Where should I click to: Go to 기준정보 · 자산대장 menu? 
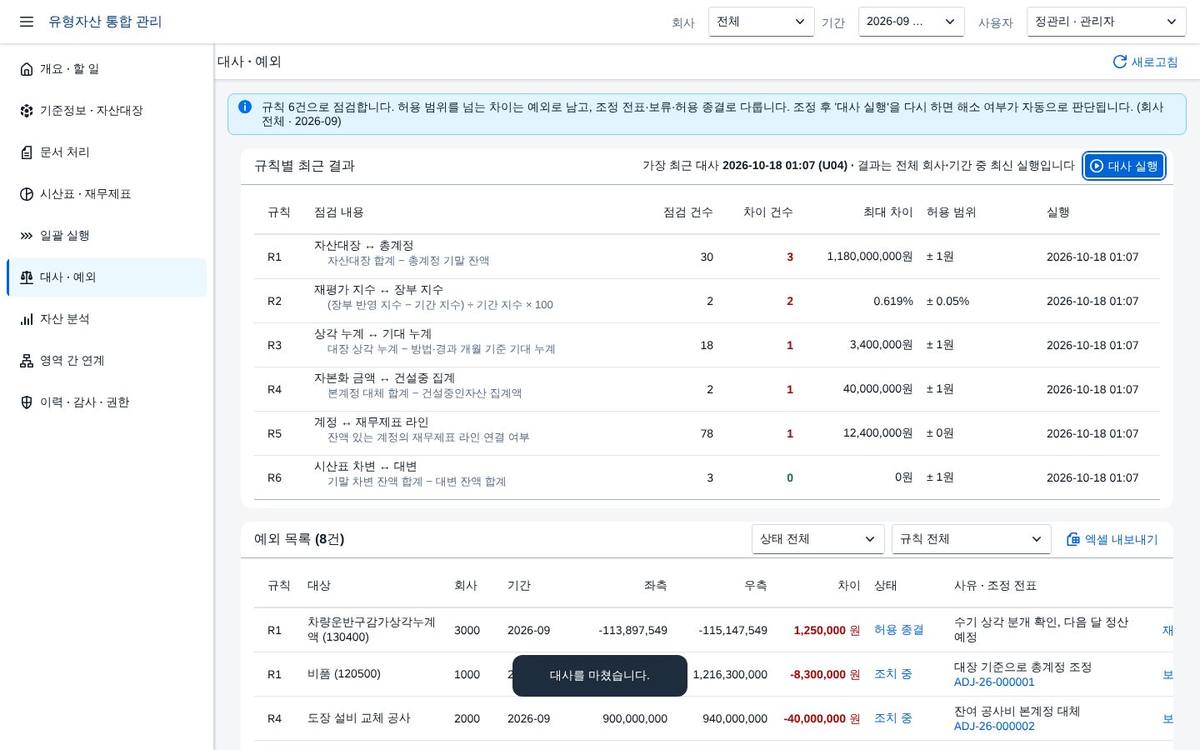pos(107,111)
